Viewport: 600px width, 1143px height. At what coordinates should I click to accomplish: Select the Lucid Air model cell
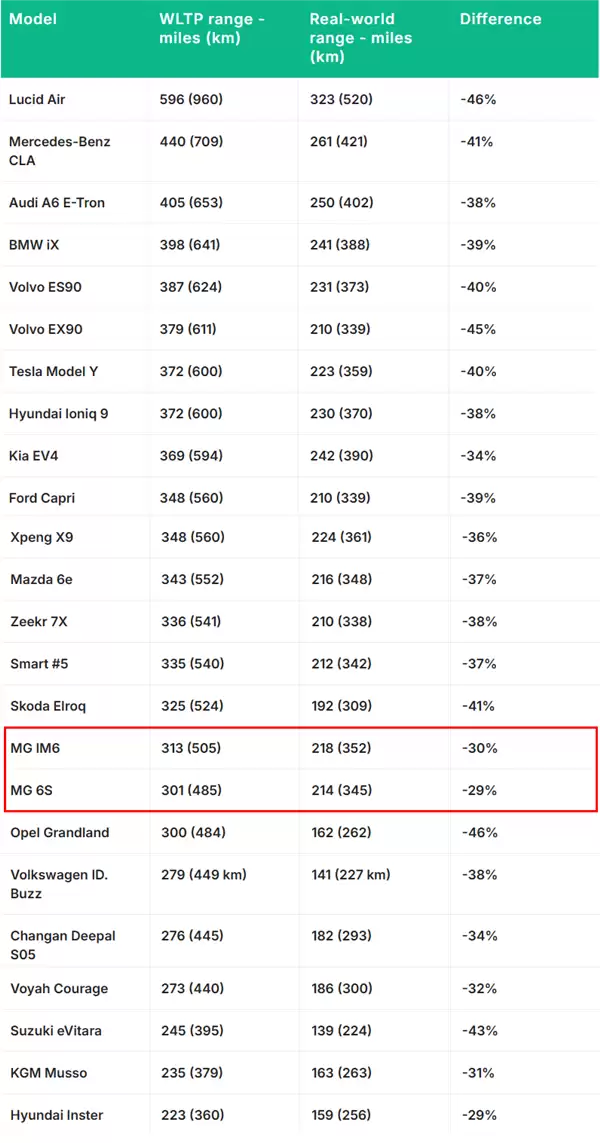click(37, 100)
